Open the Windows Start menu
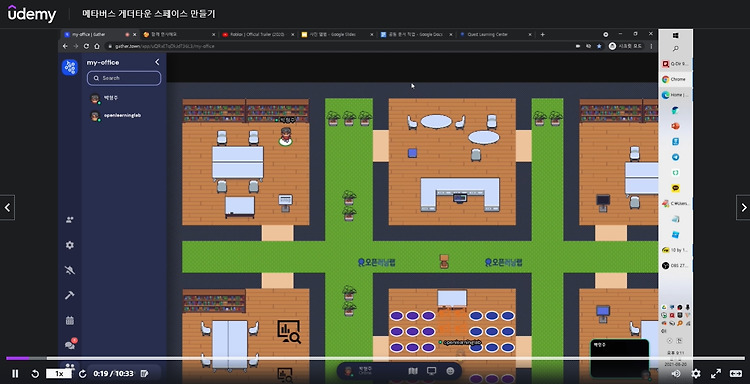Viewport: 750px width, 384px height. point(676,35)
